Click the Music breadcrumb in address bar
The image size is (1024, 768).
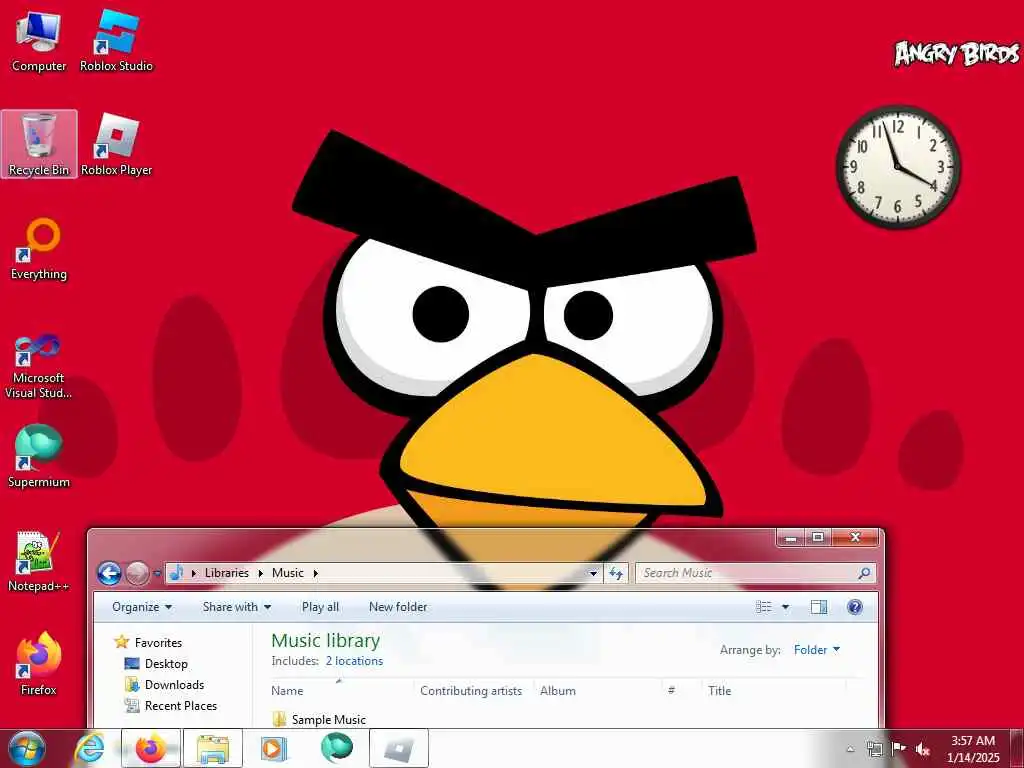(x=288, y=573)
